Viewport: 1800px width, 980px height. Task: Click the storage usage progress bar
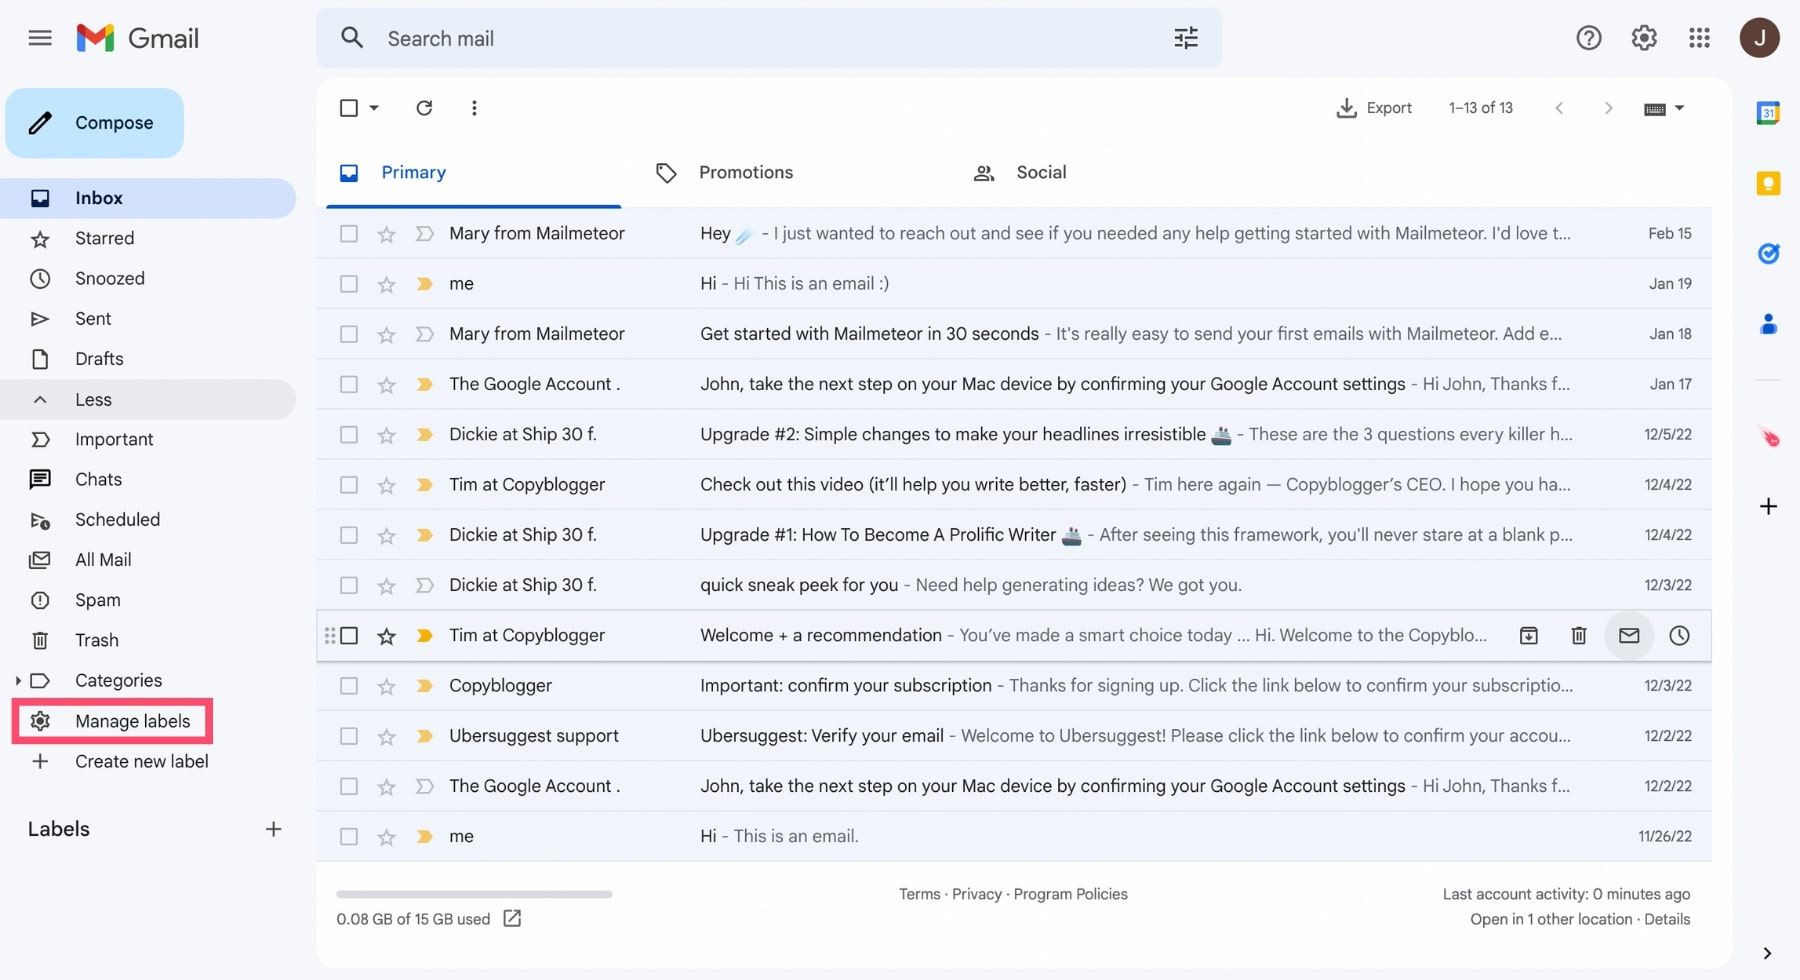tap(474, 894)
